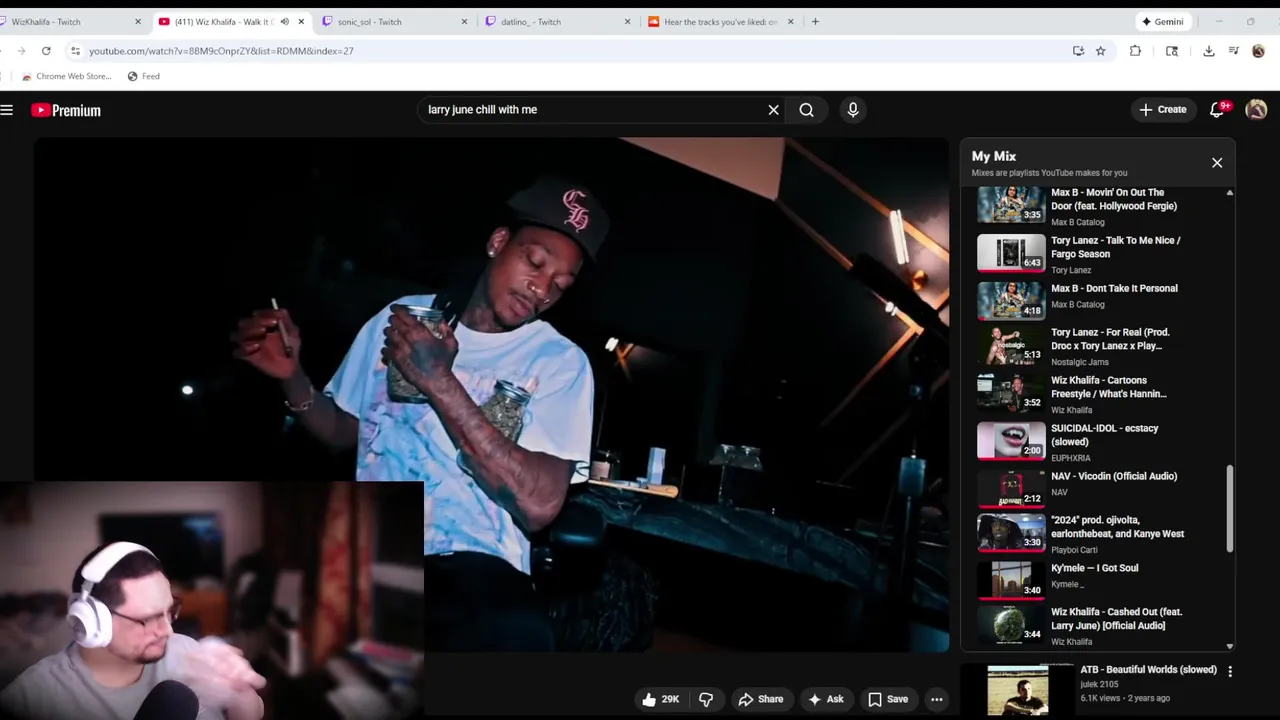Open the Create menu

click(1162, 110)
